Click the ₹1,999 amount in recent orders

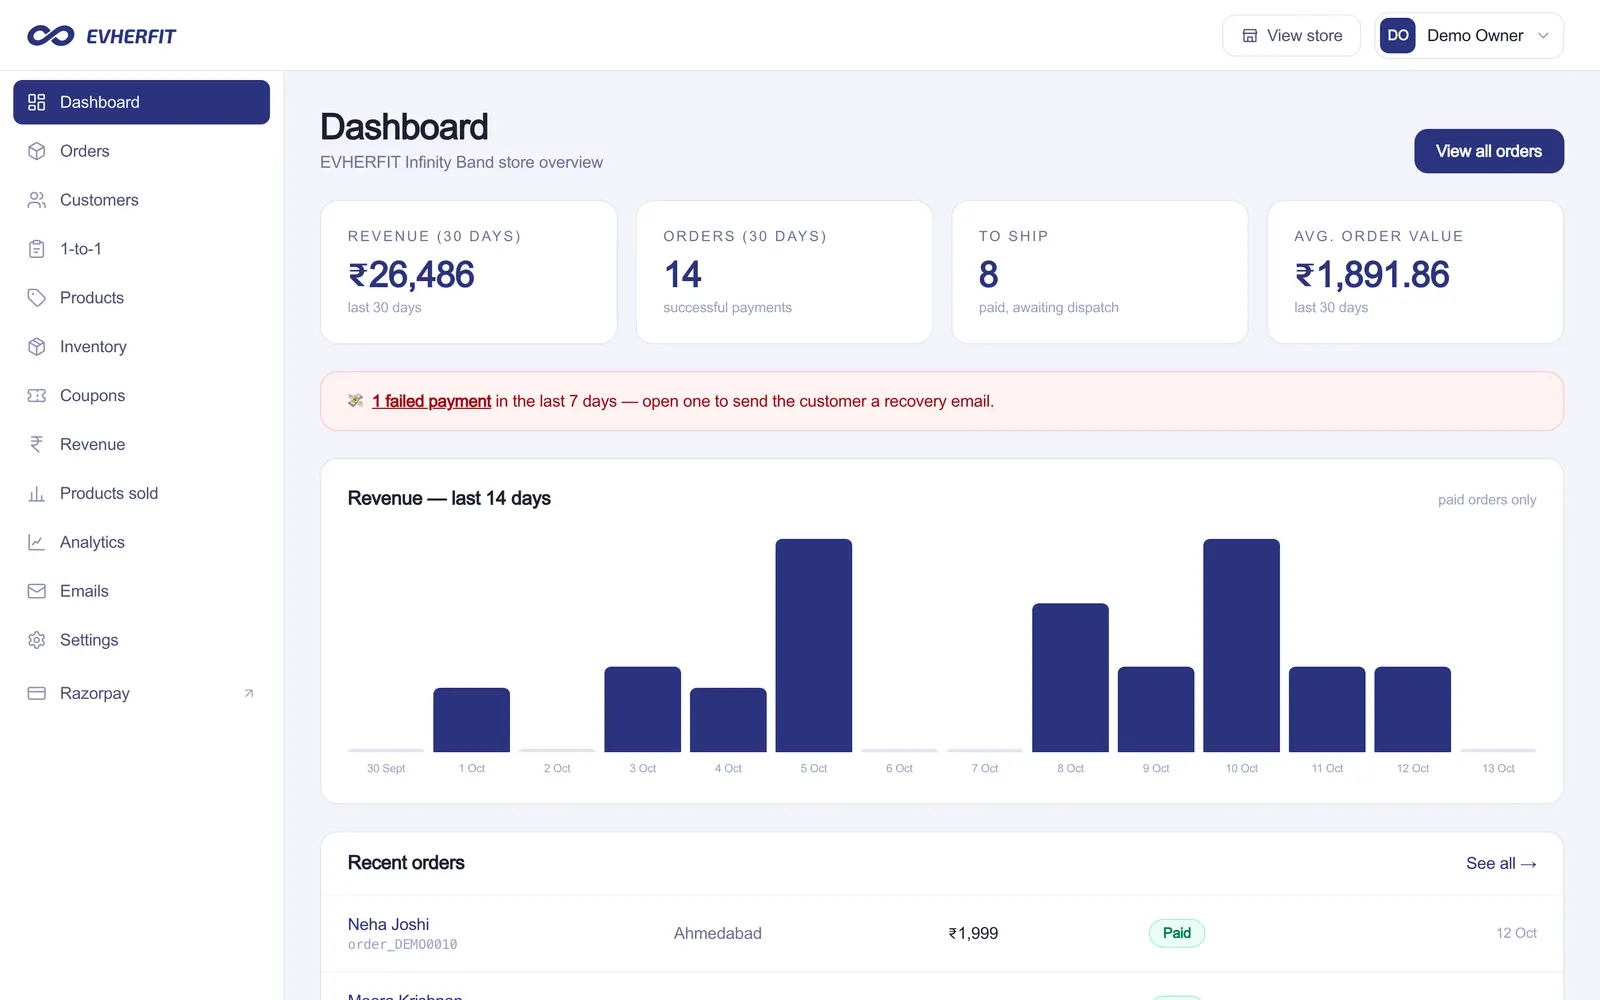(974, 934)
